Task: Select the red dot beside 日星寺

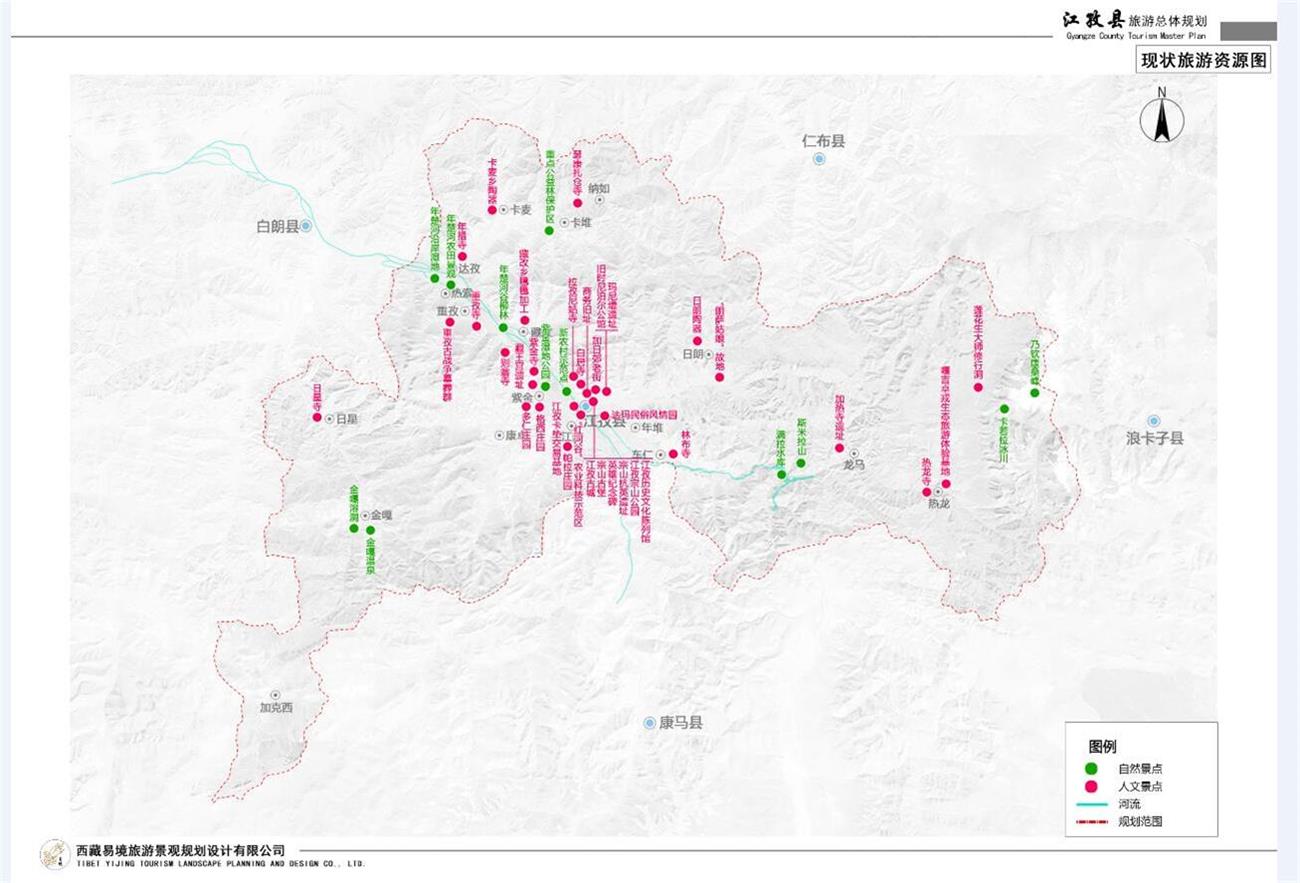Action: click(317, 417)
